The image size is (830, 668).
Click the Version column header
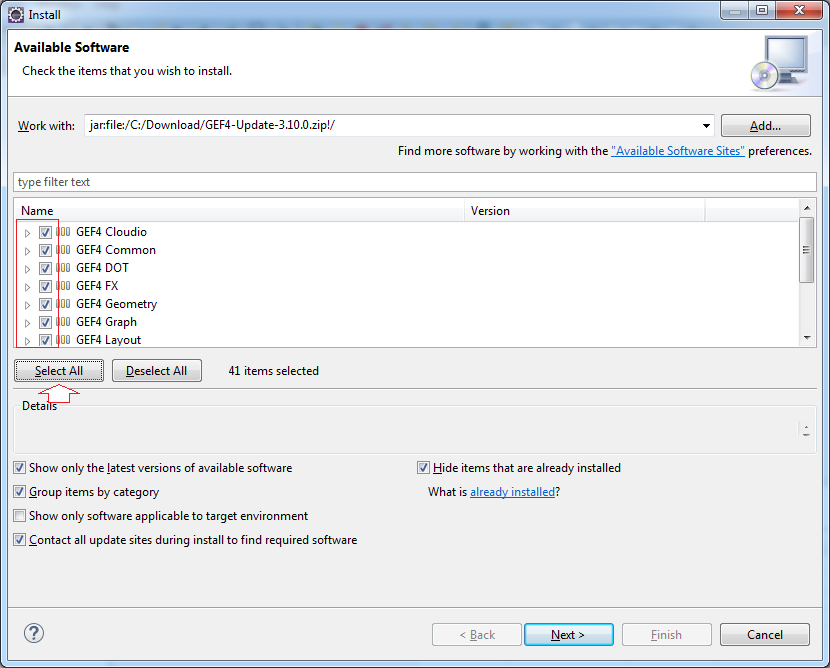pos(584,211)
